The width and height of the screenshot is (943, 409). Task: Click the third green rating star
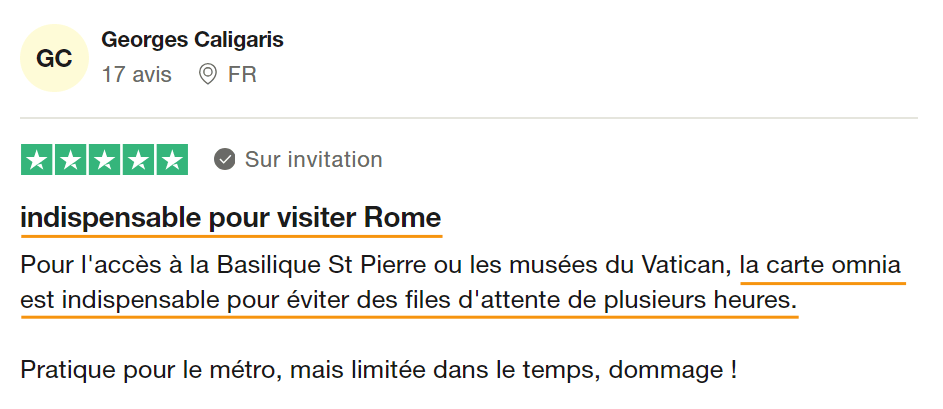pyautogui.click(x=105, y=160)
